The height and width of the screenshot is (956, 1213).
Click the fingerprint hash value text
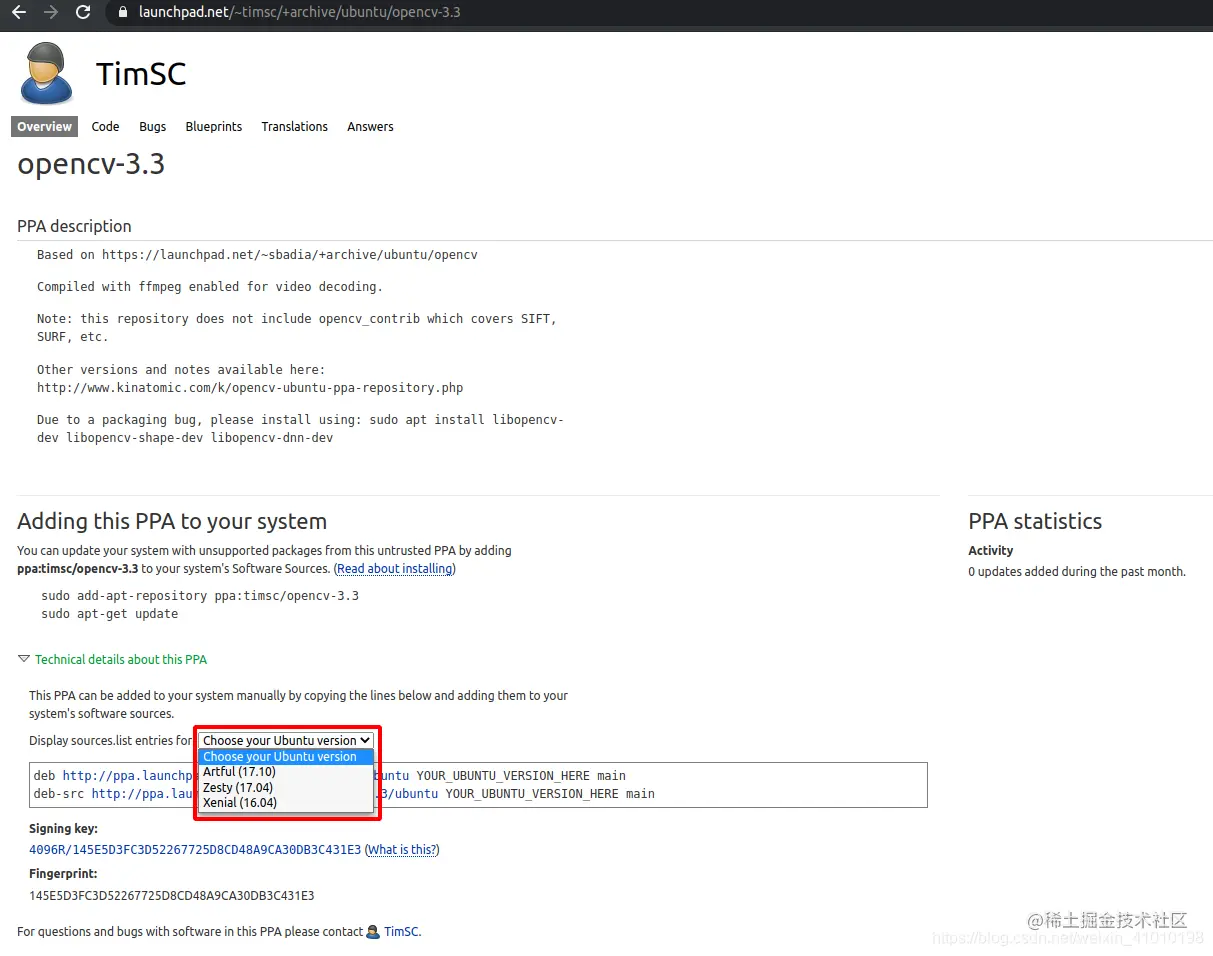coord(172,896)
